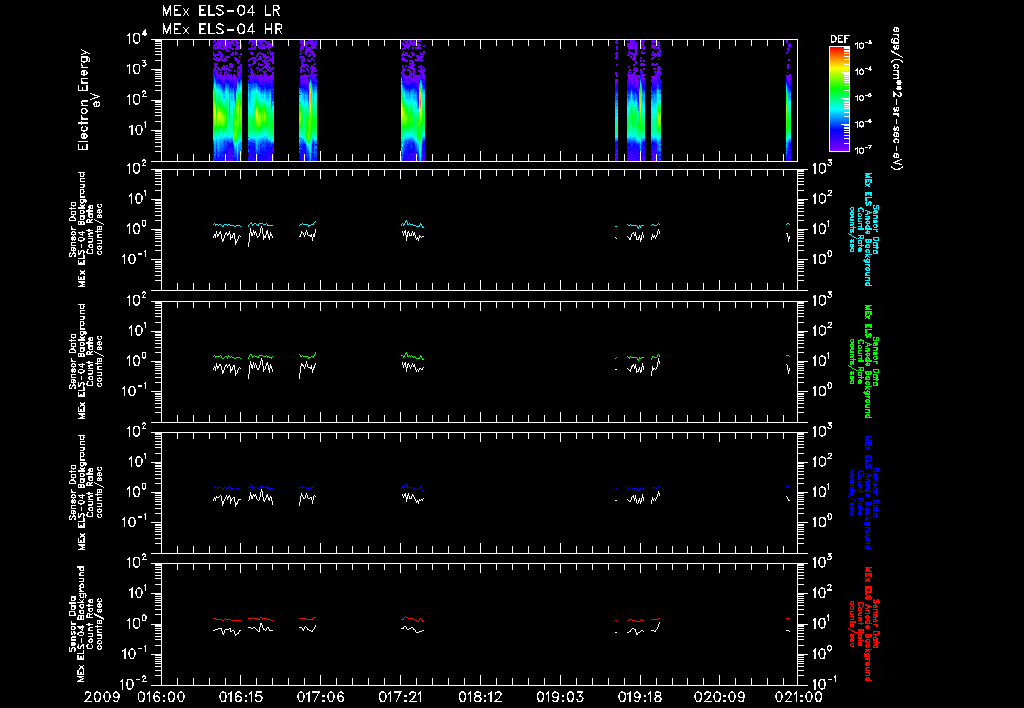Select the "016:00" time axis label

tap(161, 698)
